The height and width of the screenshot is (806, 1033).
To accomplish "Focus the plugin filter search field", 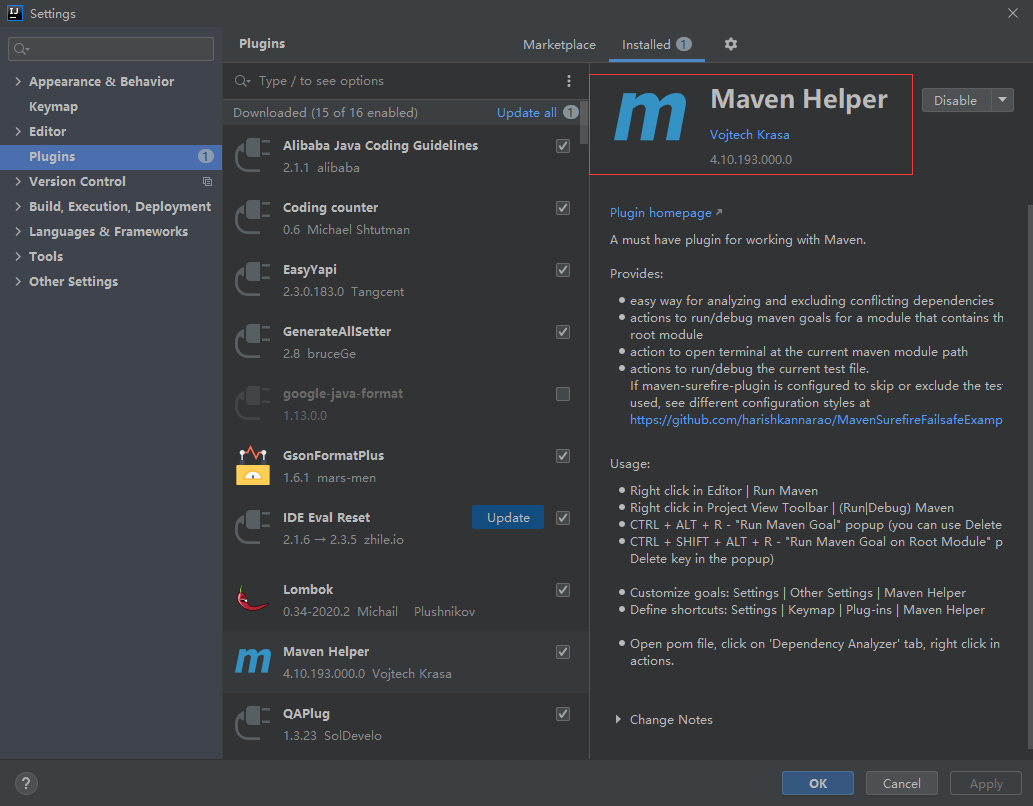I will 395,81.
